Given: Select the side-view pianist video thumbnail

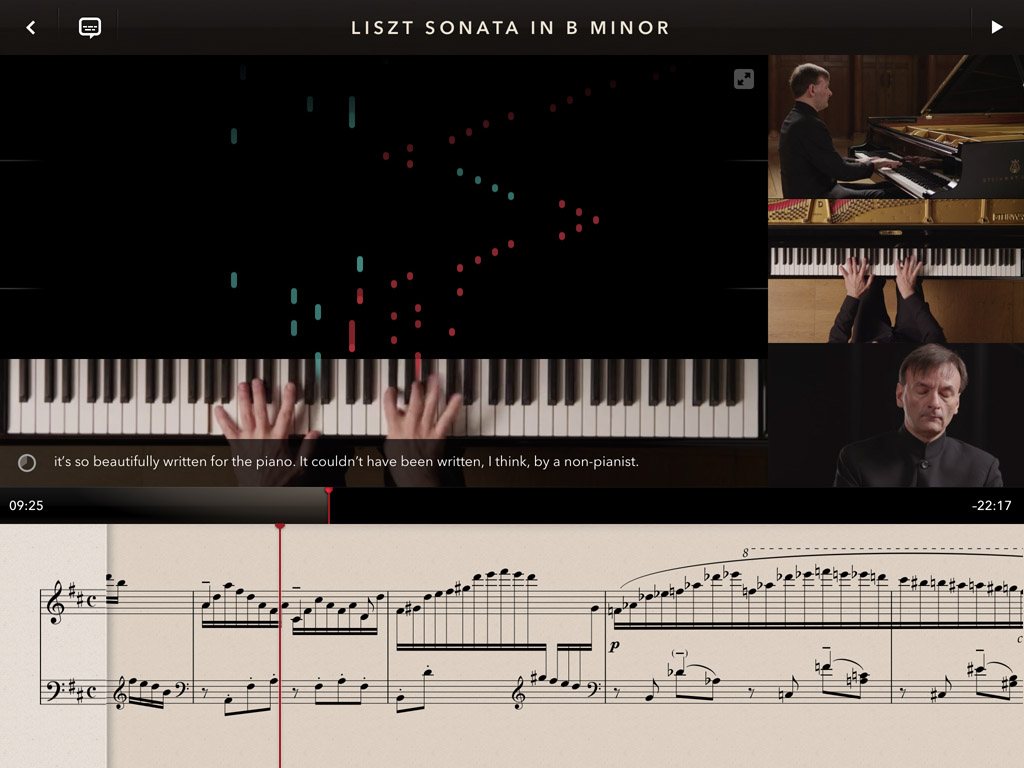Looking at the screenshot, I should coord(896,127).
